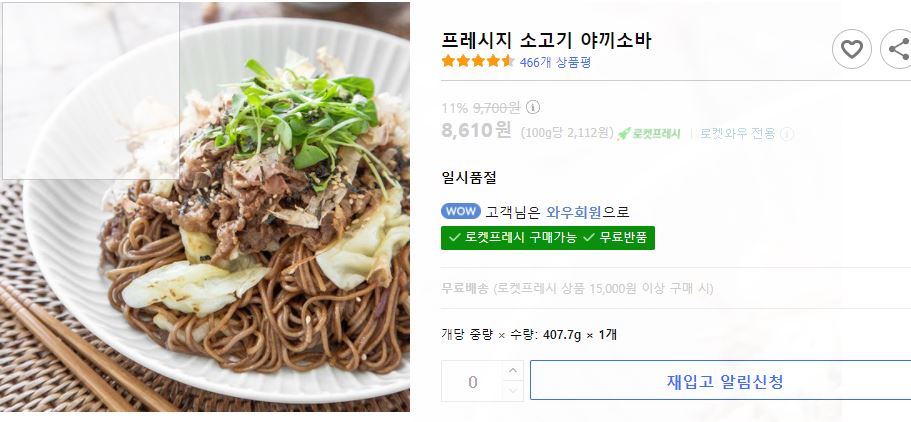Click the 무료반품 label

[x=617, y=238]
